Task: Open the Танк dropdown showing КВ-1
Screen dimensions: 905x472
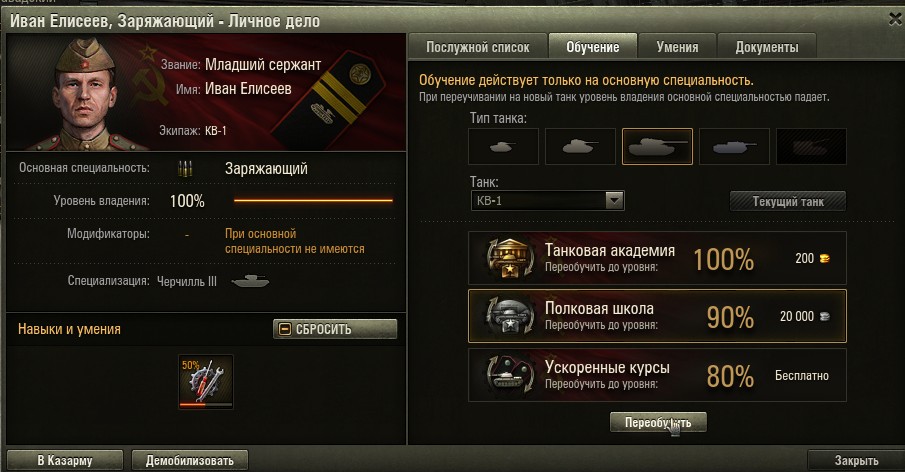Action: pyautogui.click(x=547, y=201)
